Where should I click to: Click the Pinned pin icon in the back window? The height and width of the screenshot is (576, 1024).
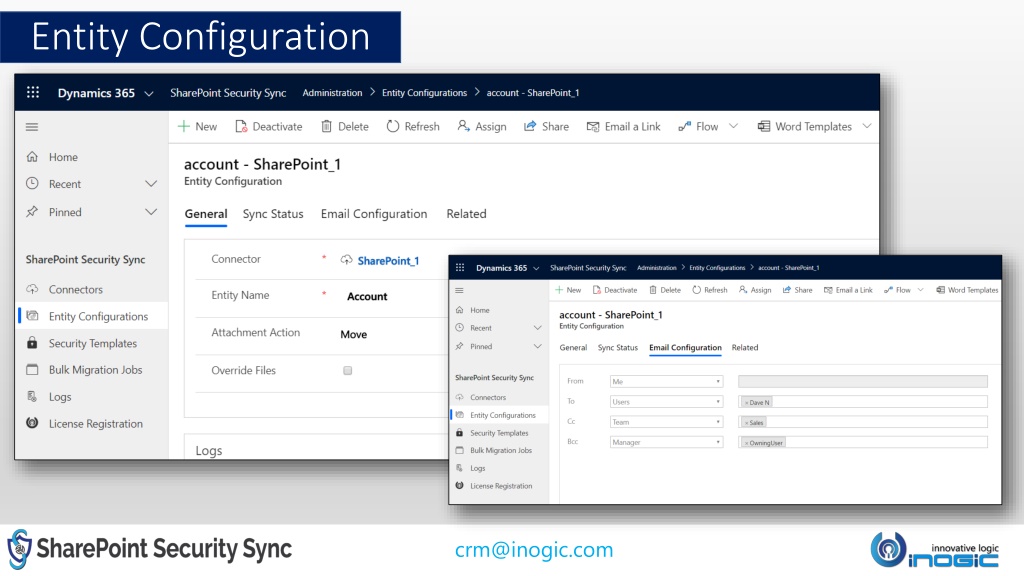[x=32, y=212]
